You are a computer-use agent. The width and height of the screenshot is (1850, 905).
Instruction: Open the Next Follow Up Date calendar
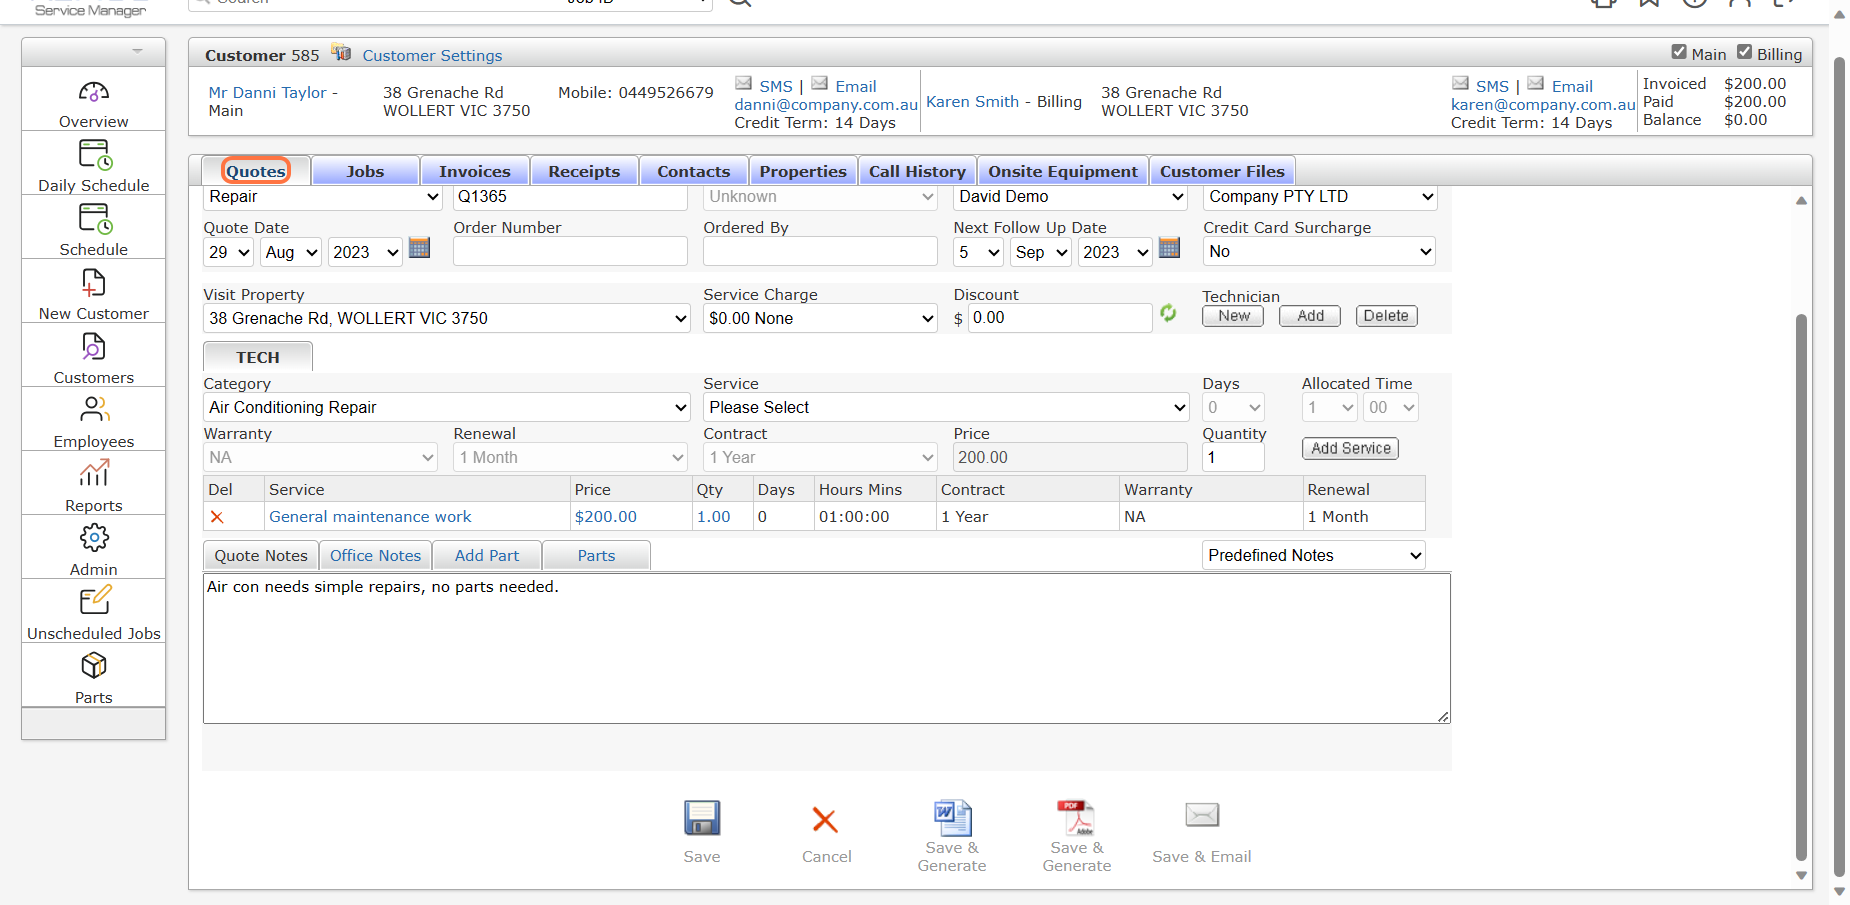(x=1170, y=248)
